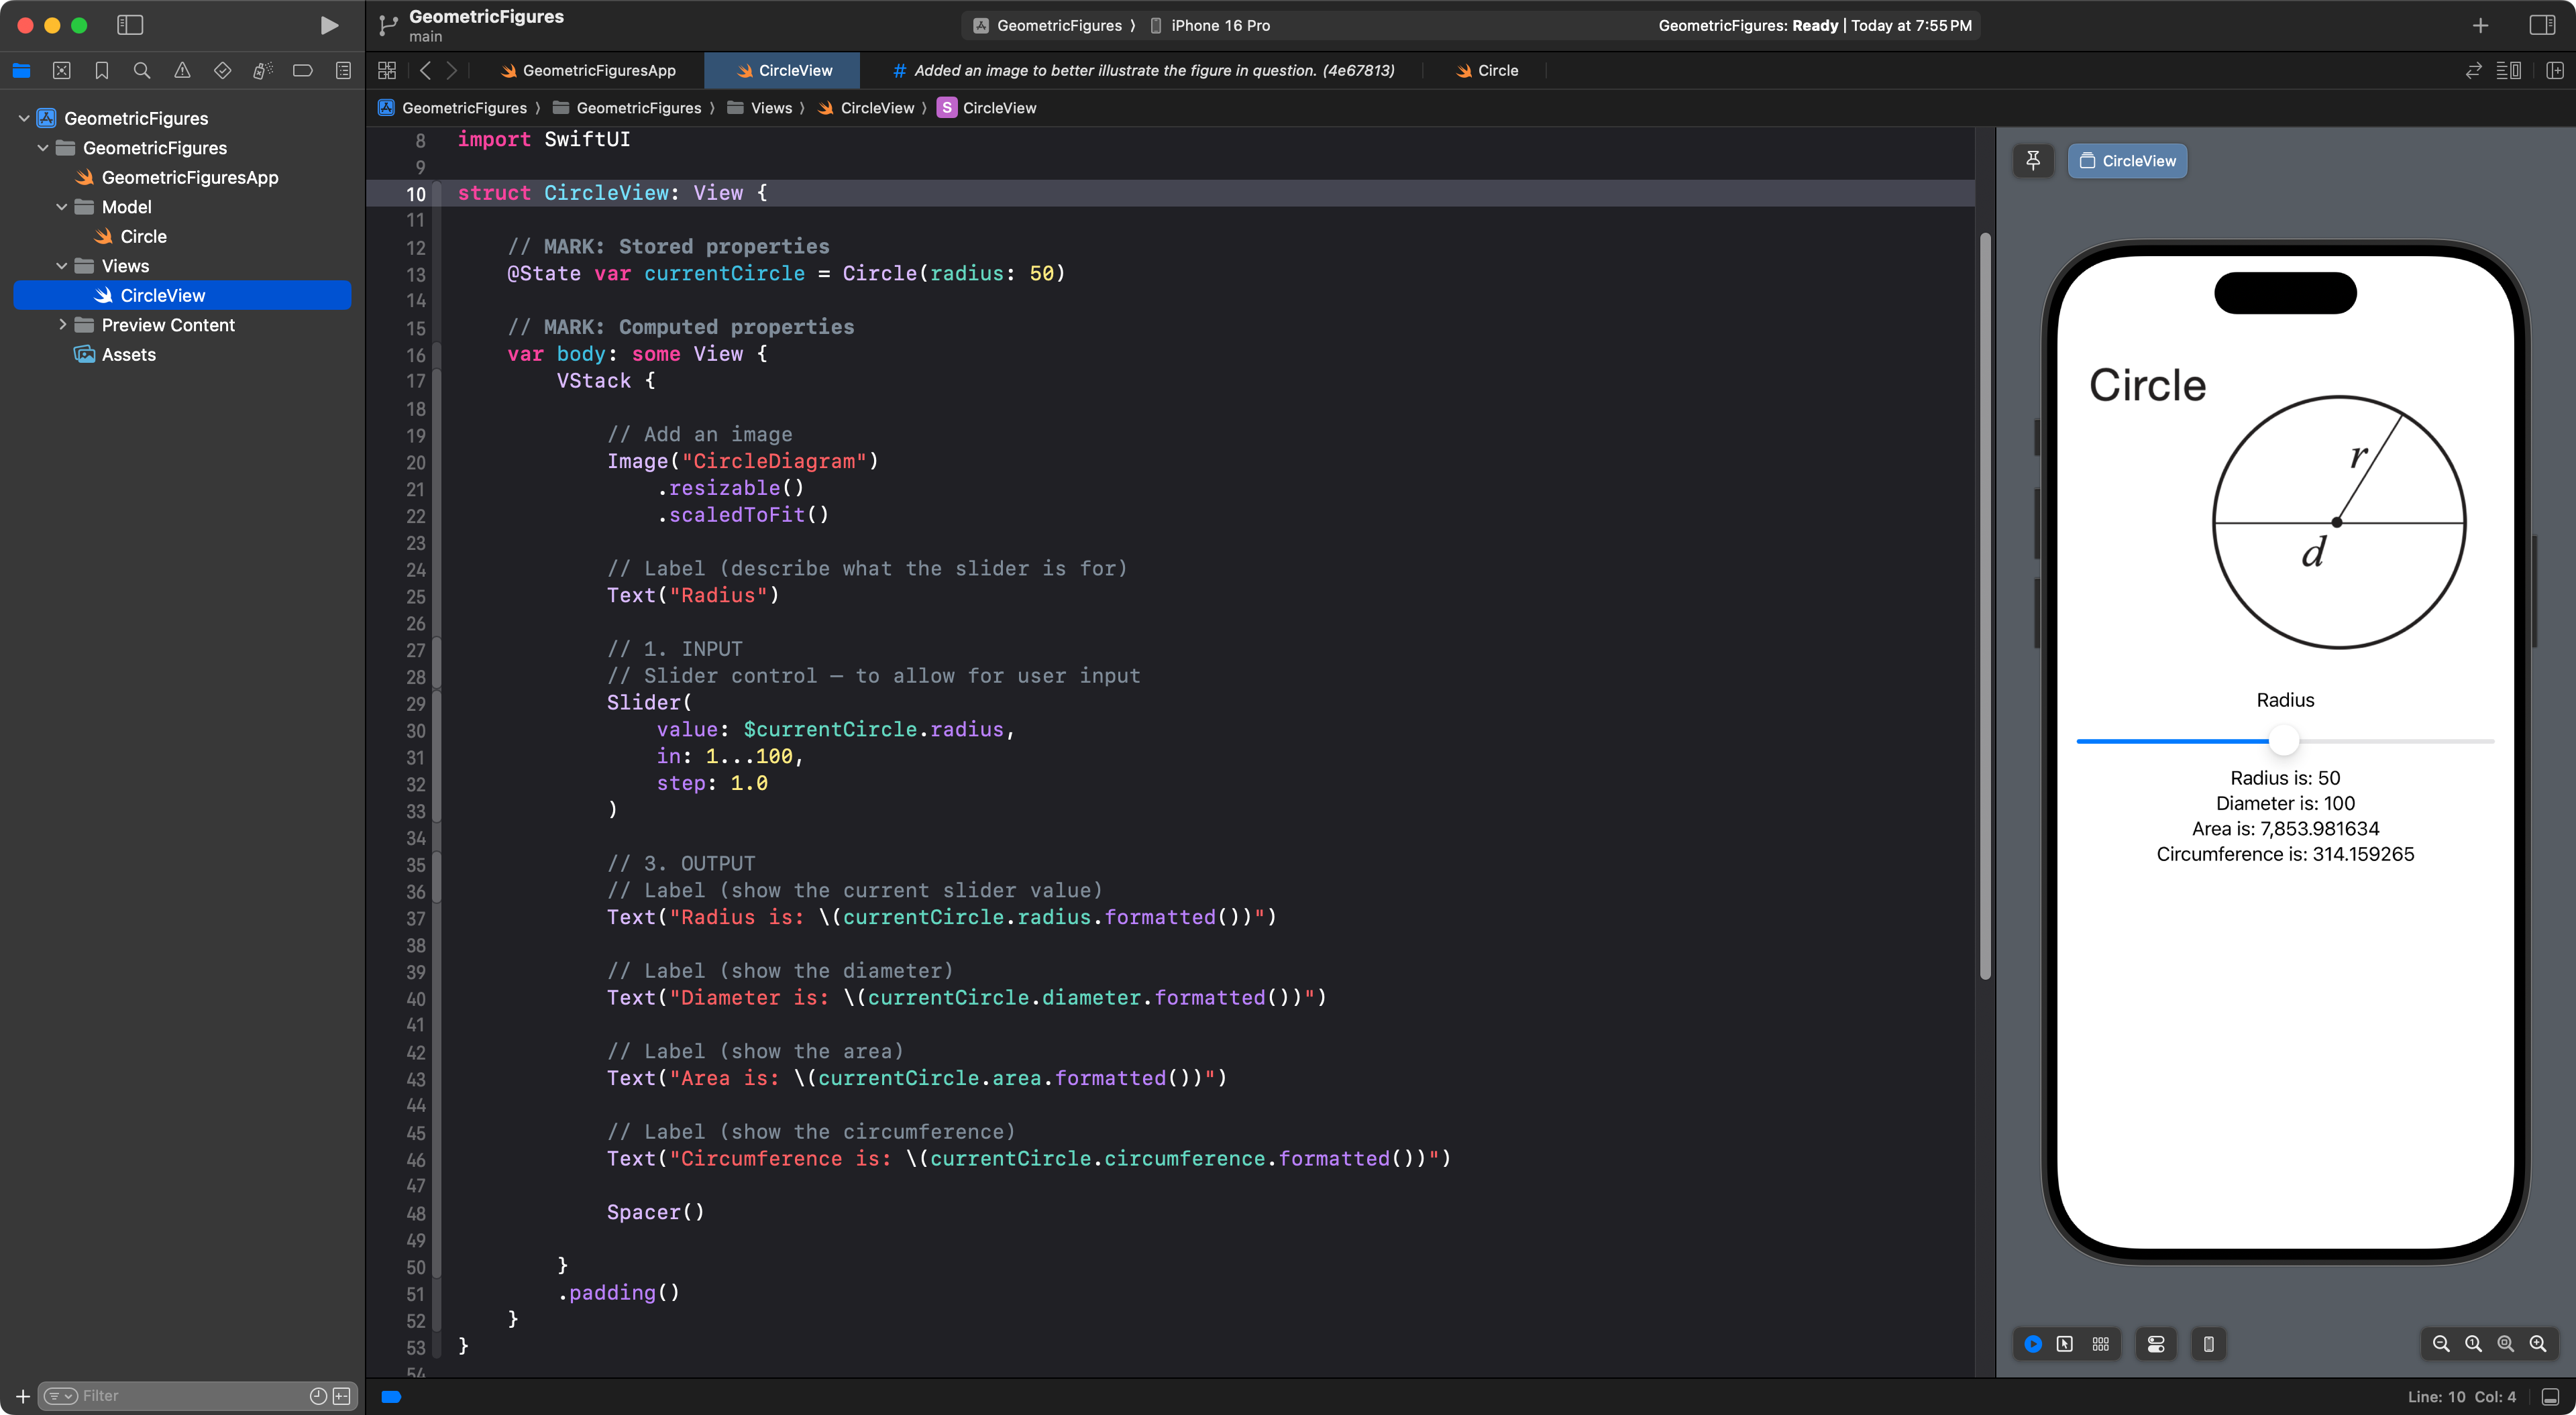This screenshot has height=1415, width=2576.
Task: Click the related items grid icon
Action: (387, 70)
